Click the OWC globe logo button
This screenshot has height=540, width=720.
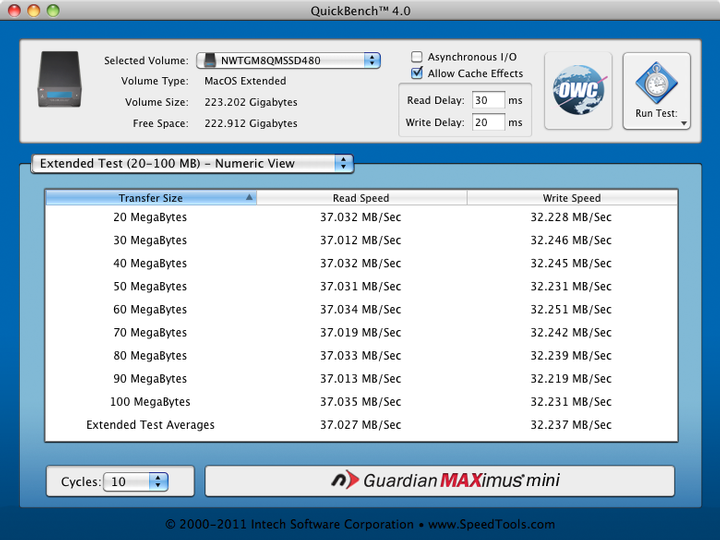tap(577, 91)
